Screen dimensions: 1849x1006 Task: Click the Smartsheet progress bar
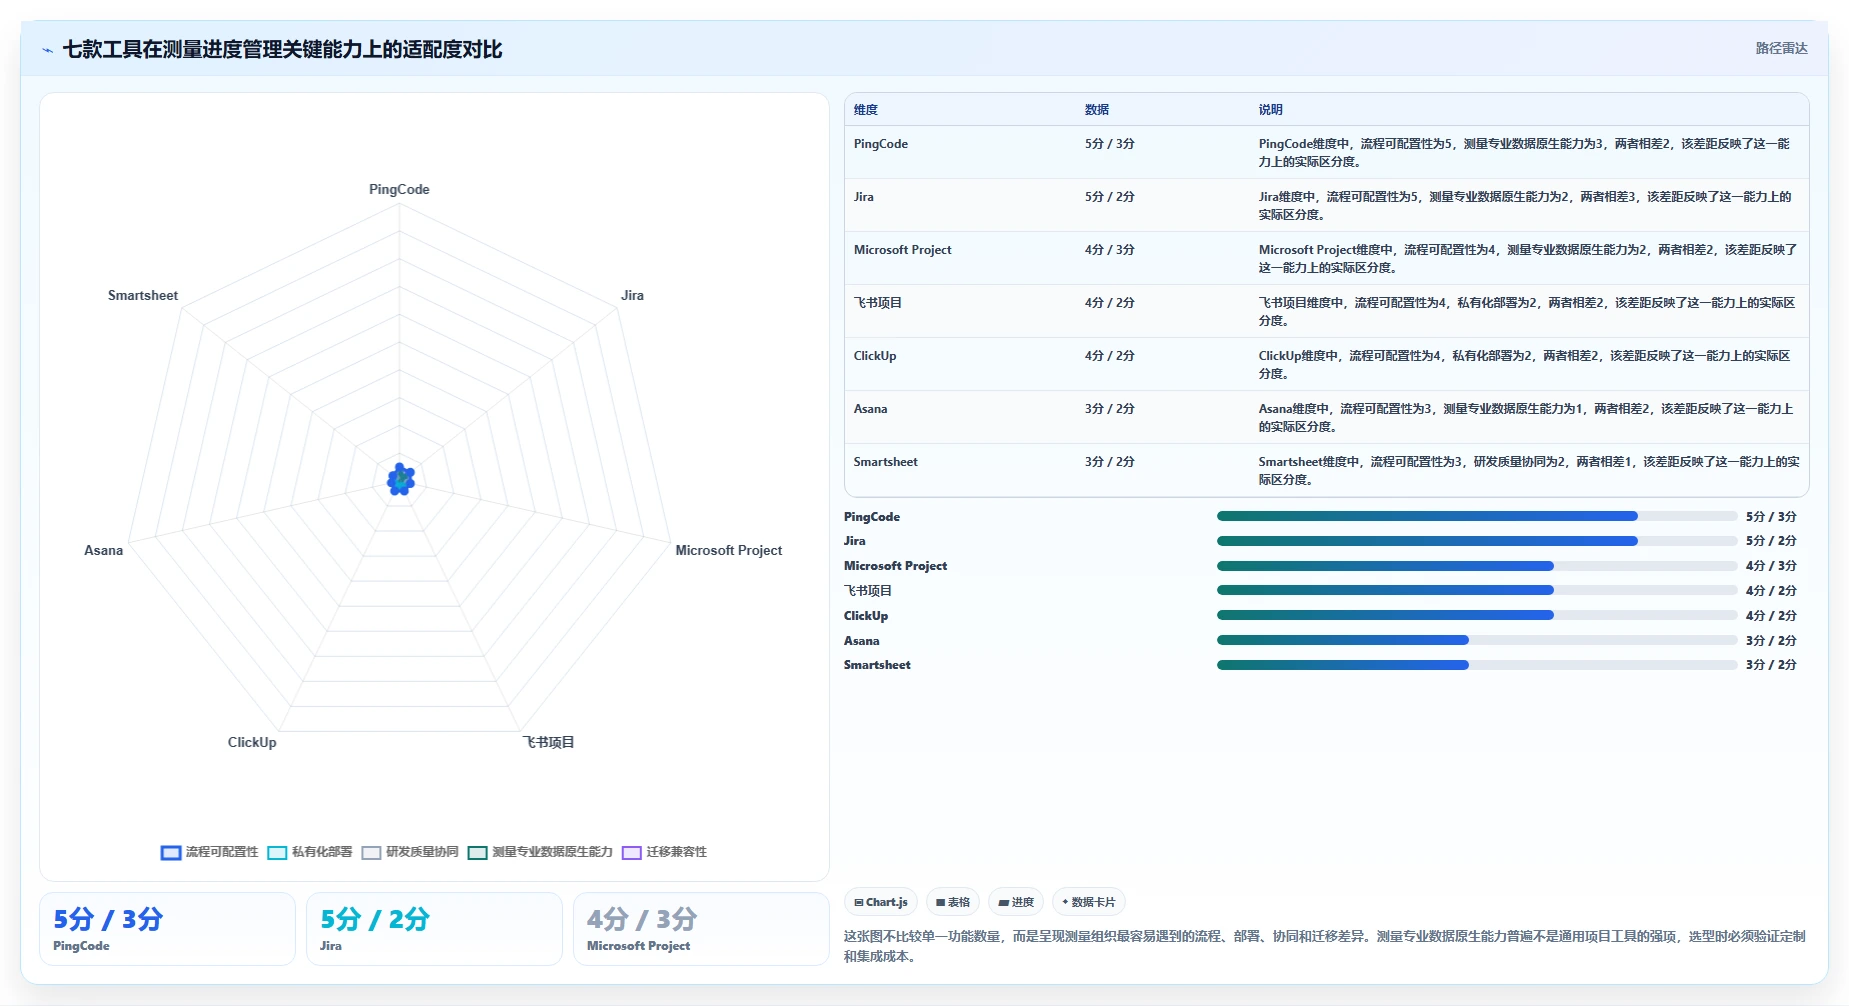click(1477, 665)
